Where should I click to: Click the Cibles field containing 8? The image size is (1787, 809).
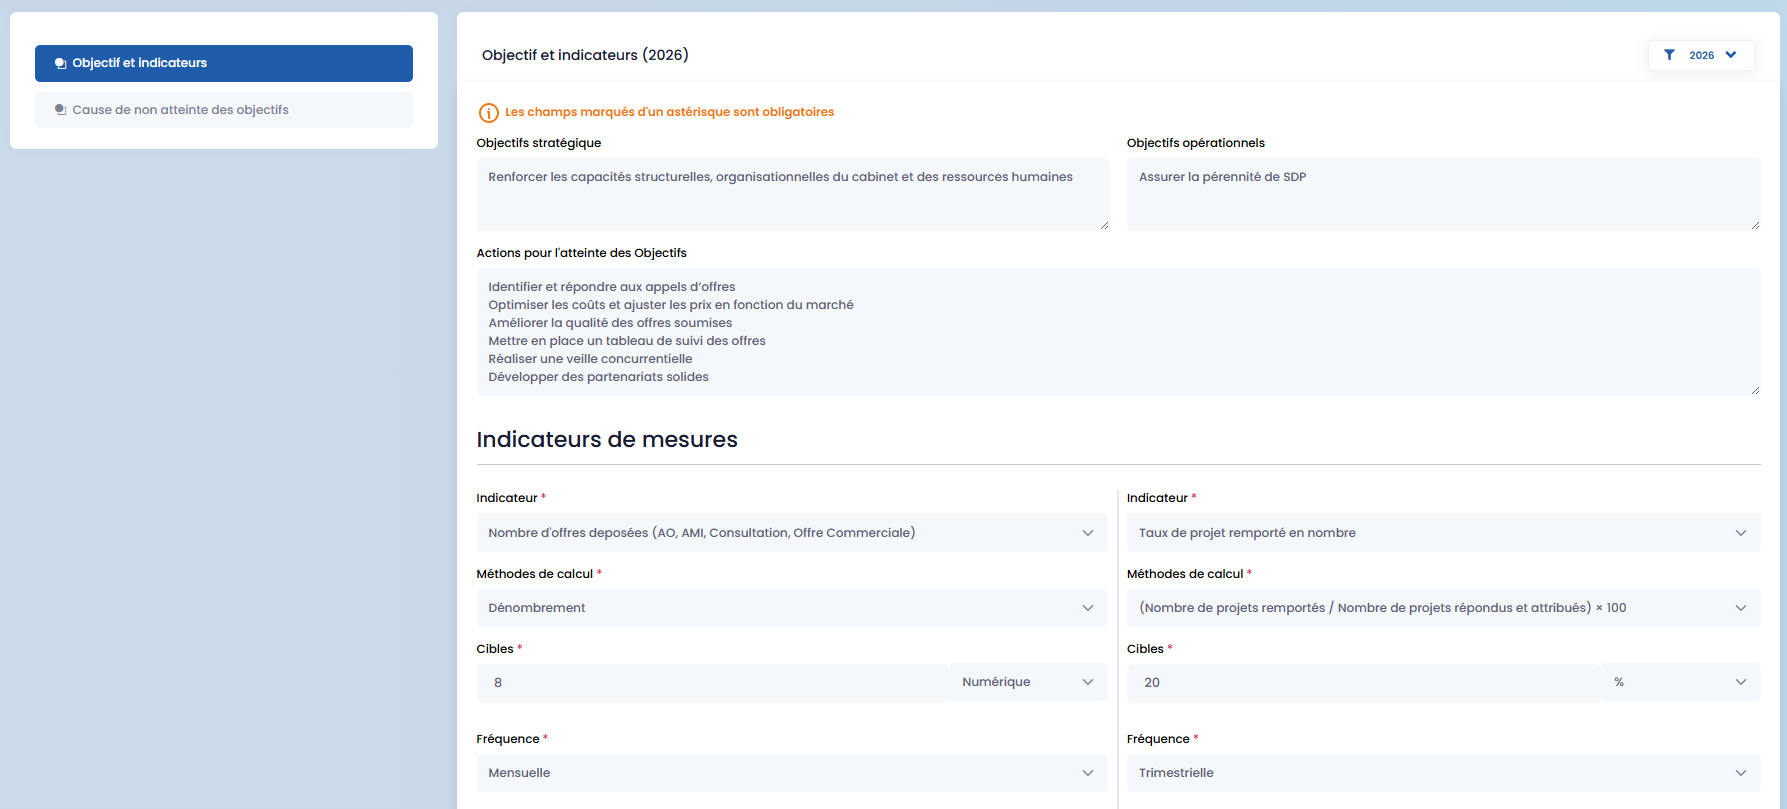click(x=712, y=683)
